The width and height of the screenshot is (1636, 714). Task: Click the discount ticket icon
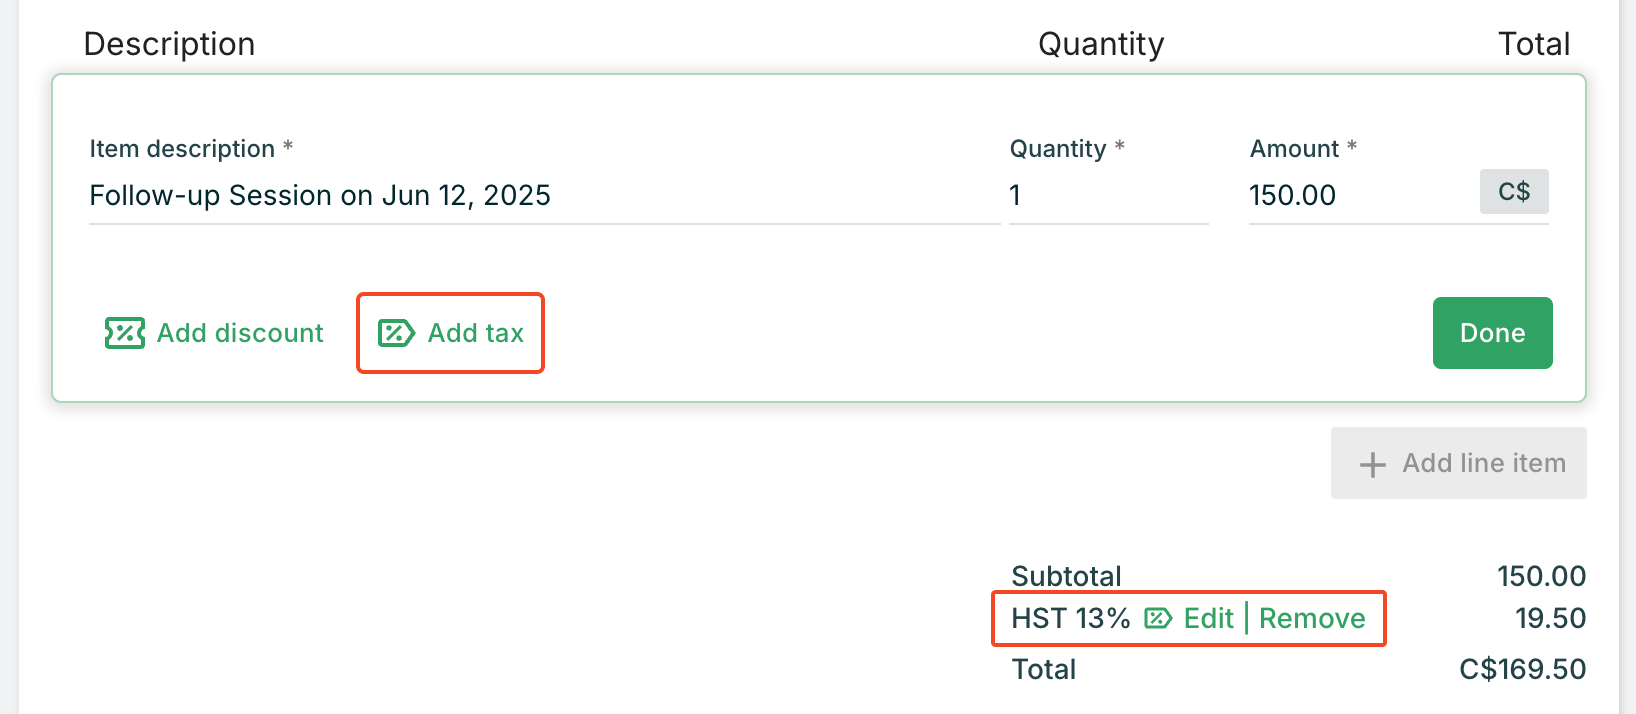tap(124, 333)
